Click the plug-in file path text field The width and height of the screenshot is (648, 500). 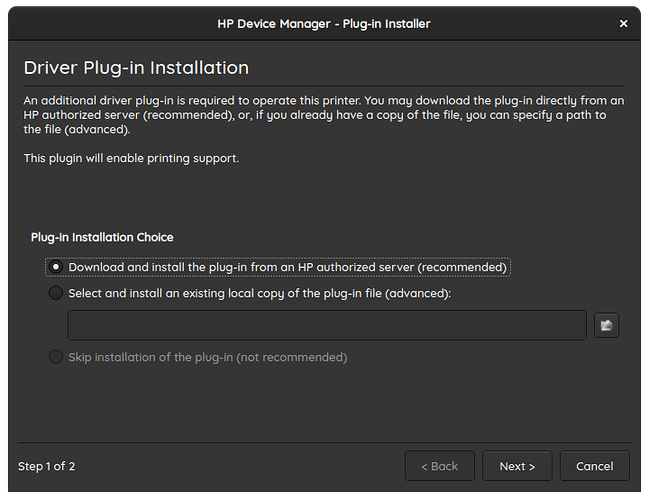pos(327,325)
